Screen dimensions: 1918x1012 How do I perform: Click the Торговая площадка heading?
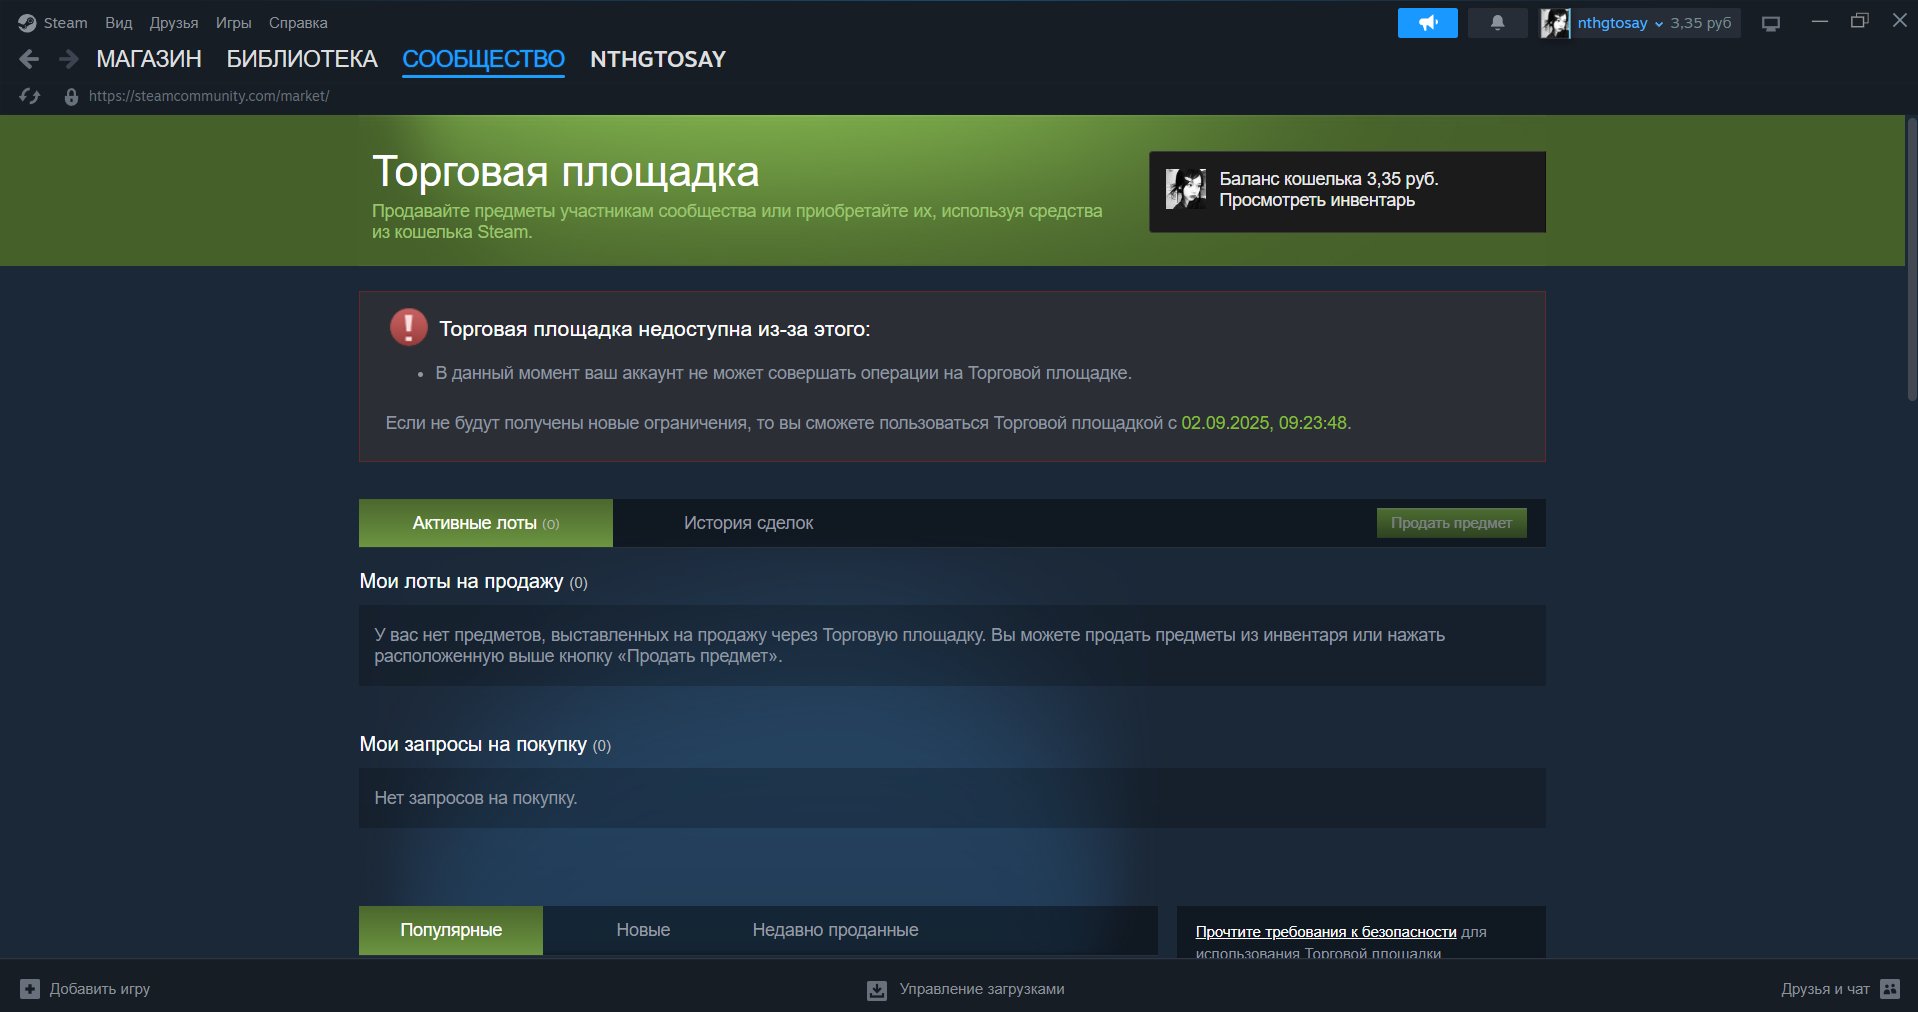tap(566, 172)
